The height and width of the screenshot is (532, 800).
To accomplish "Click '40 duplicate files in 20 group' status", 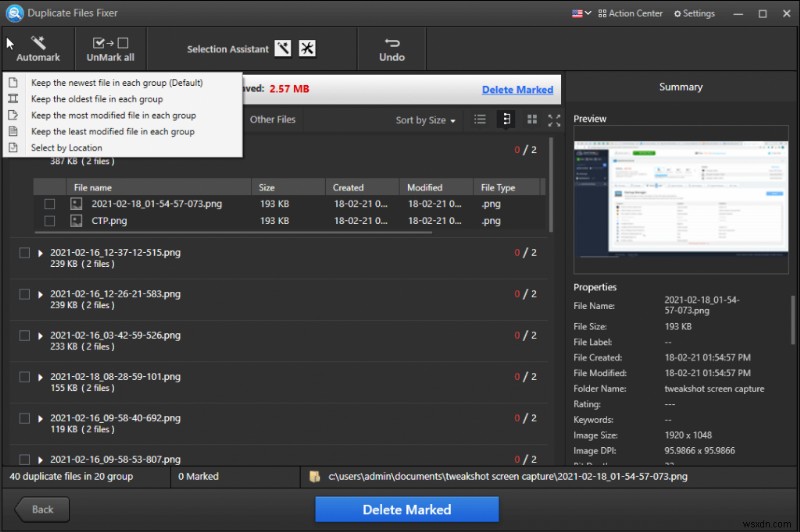I will click(71, 476).
